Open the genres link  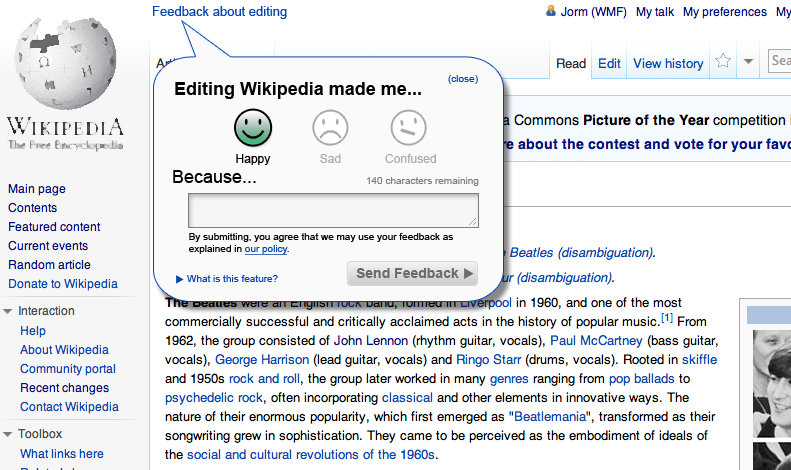point(509,379)
